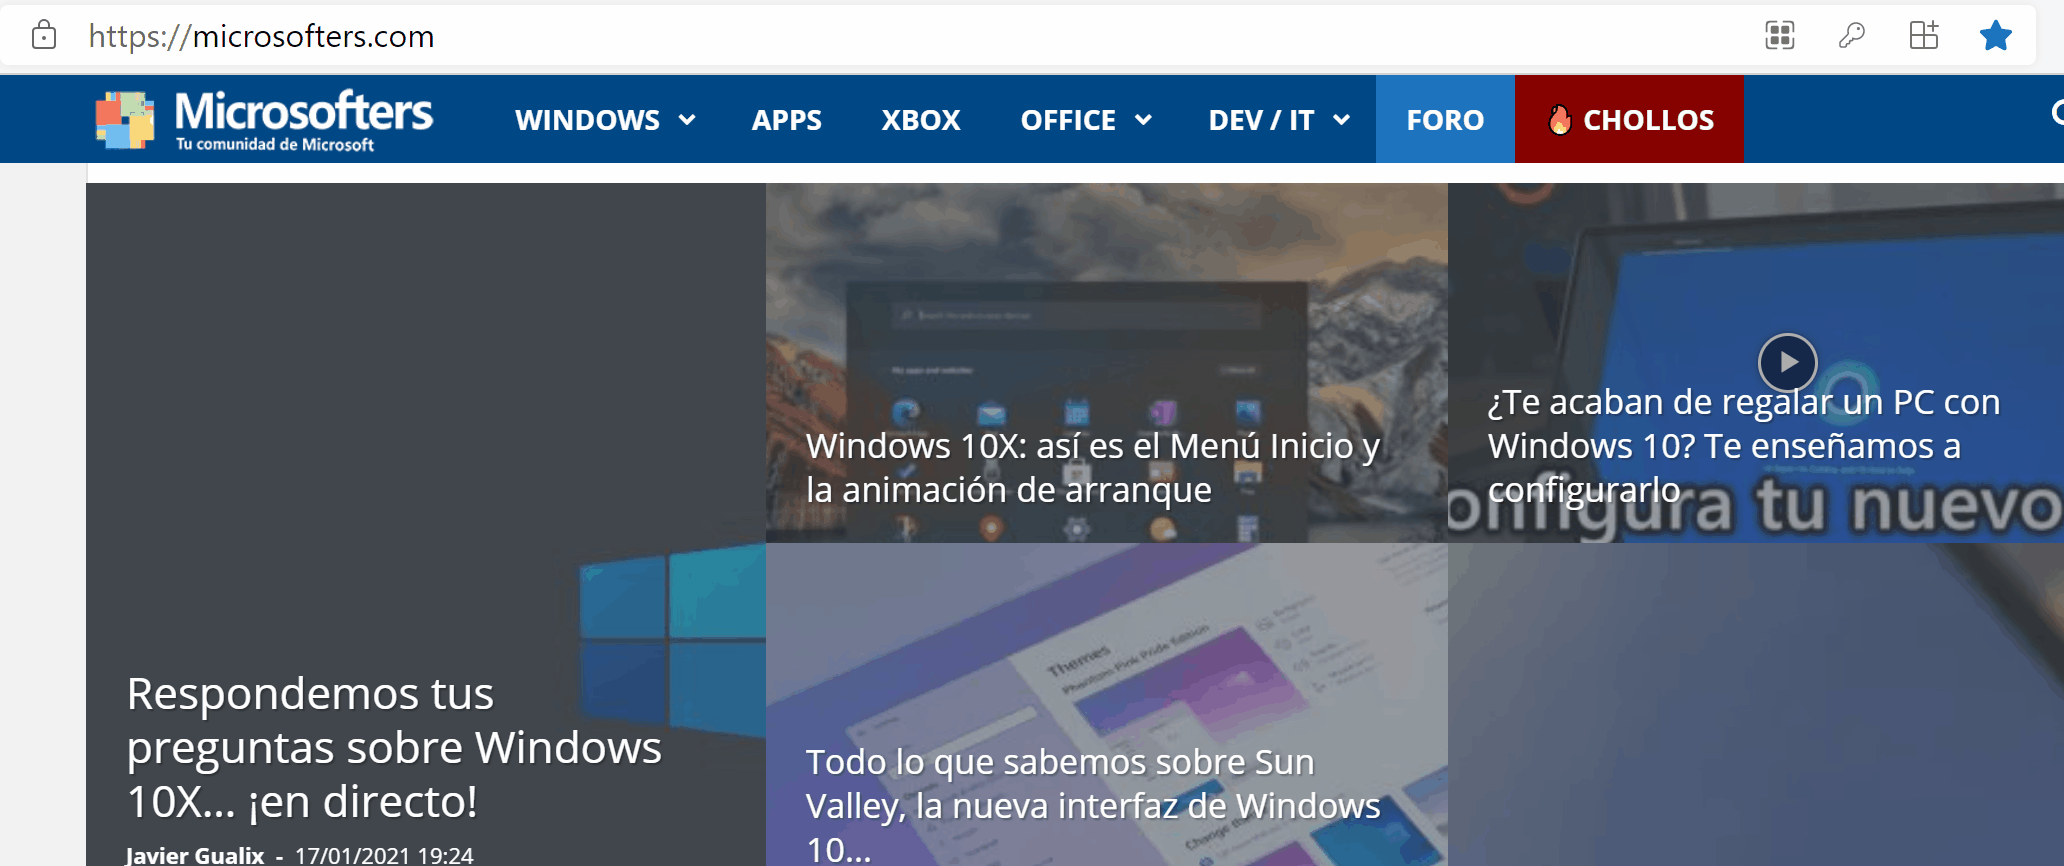Open the XBOX menu item
Image resolution: width=2064 pixels, height=866 pixels.
point(921,120)
